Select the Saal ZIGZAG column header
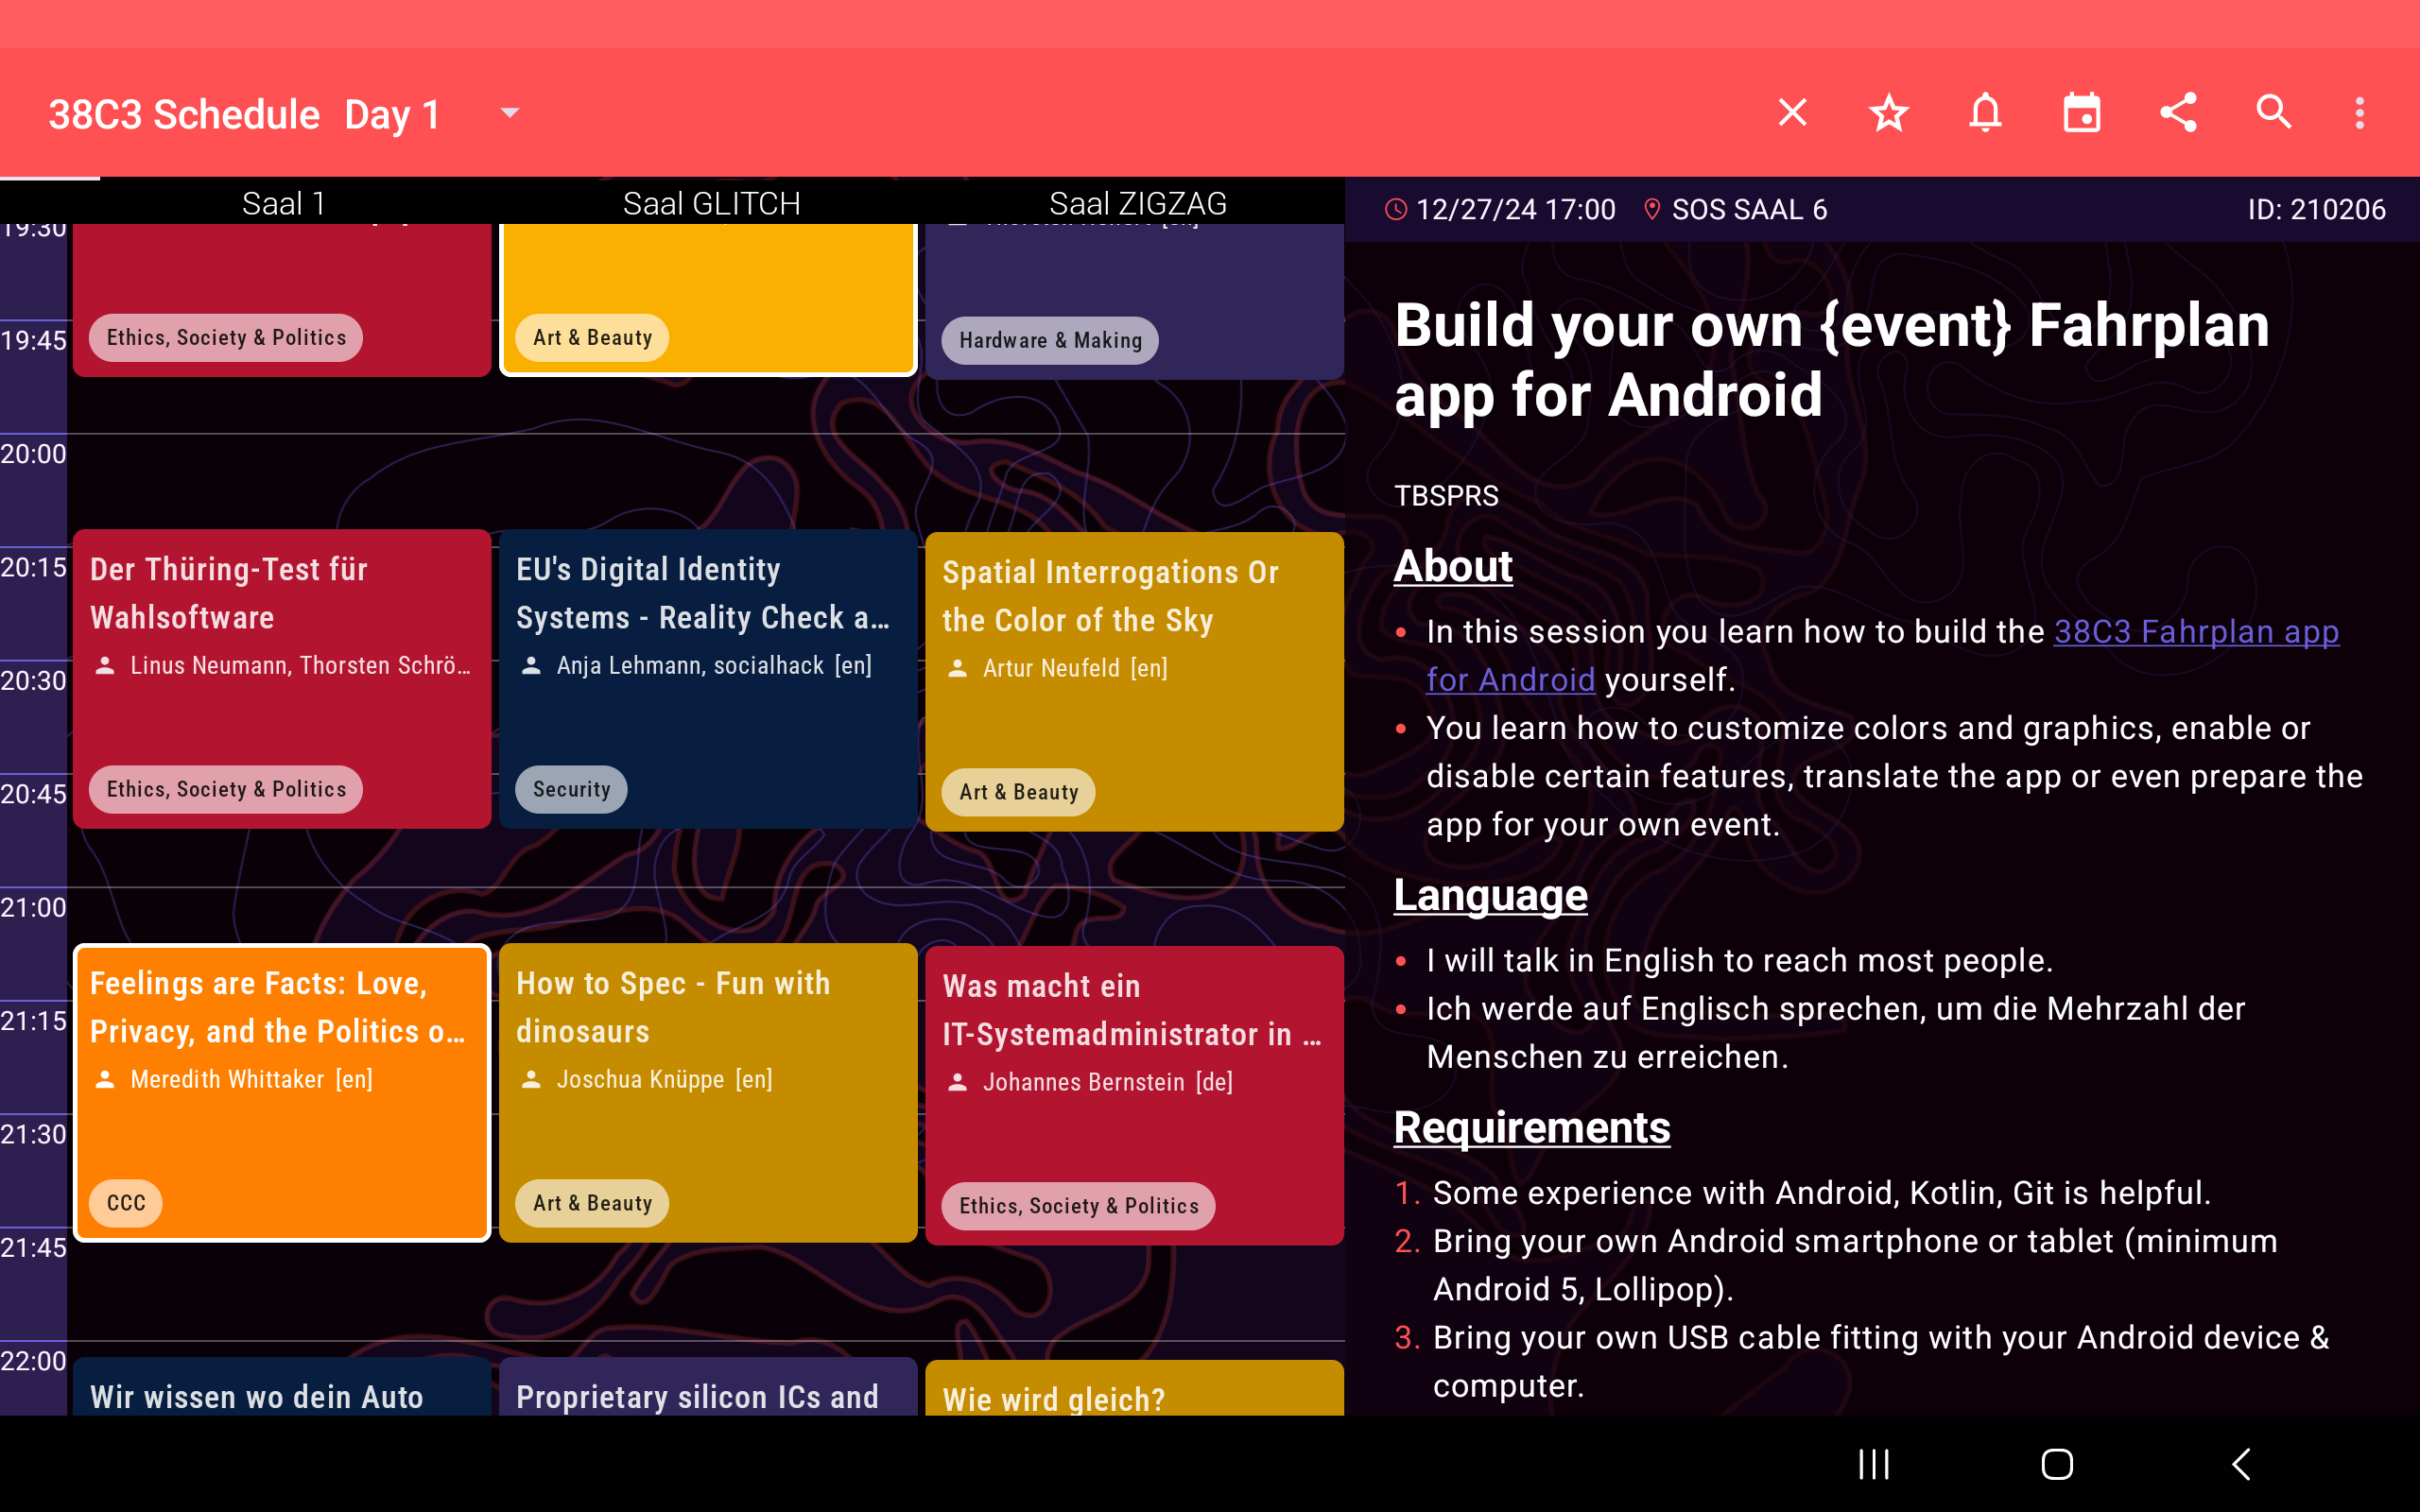Viewport: 2420px width, 1512px height. click(1137, 203)
